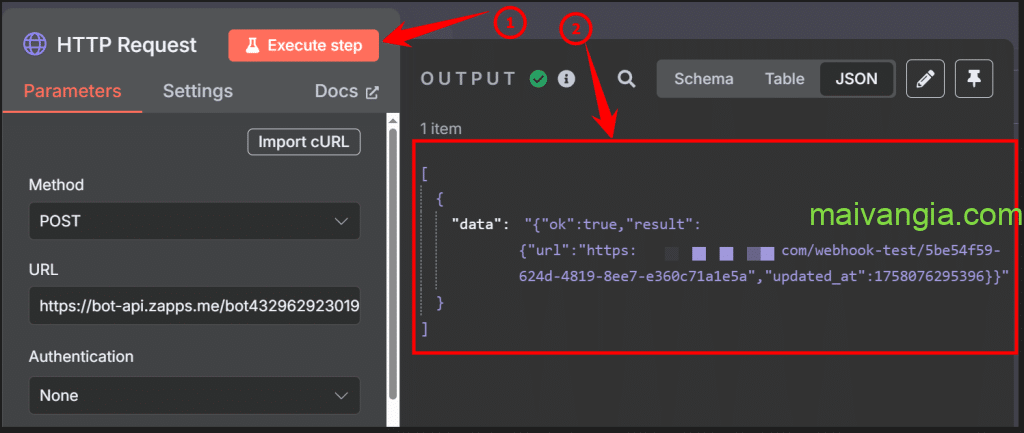Open the Authentication dropdown set to None
Viewport: 1024px width, 433px height.
[x=195, y=395]
